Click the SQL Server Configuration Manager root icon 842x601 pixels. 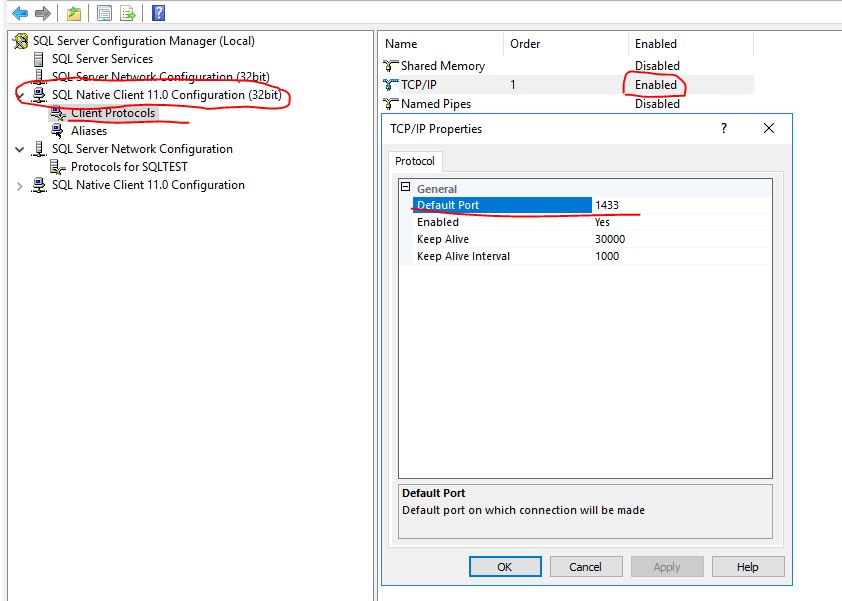coord(21,41)
